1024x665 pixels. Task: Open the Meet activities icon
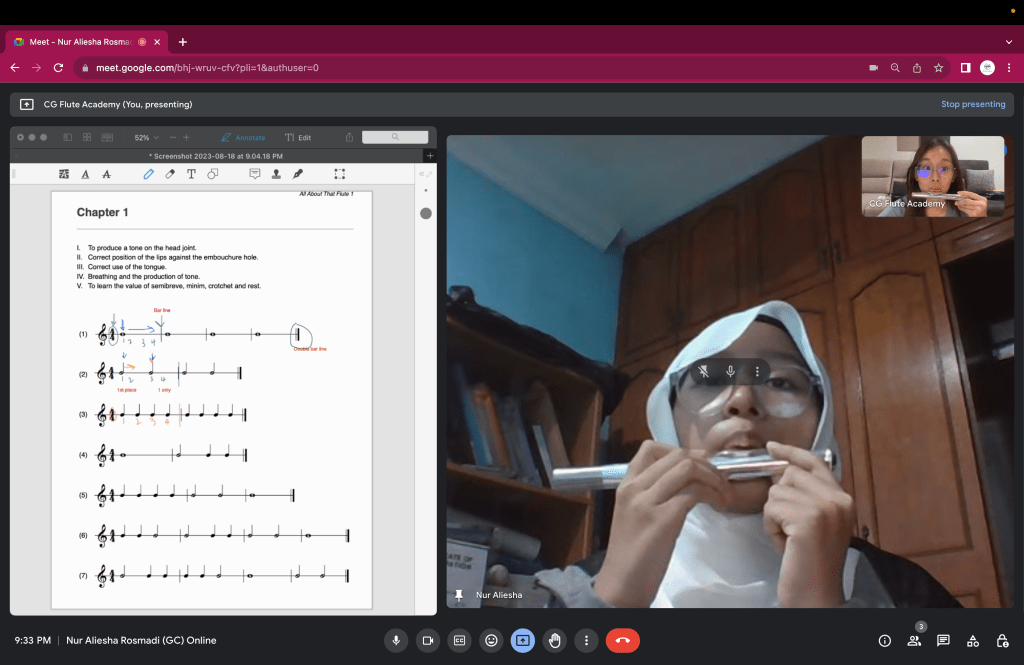[972, 641]
